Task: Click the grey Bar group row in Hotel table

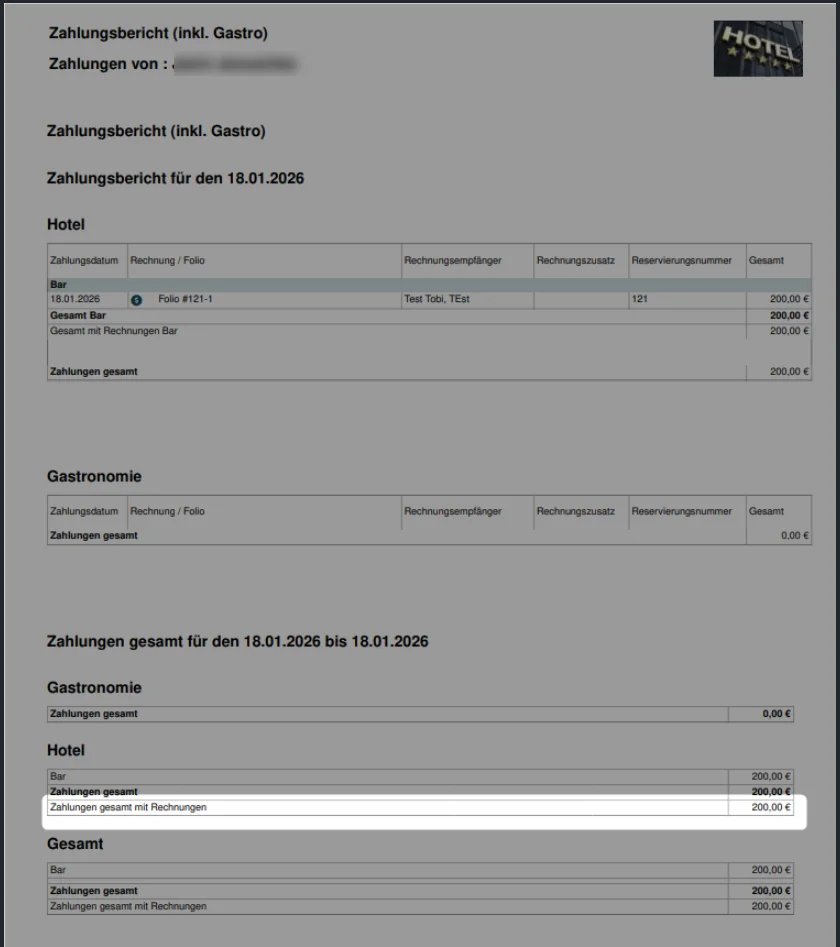Action: point(429,284)
